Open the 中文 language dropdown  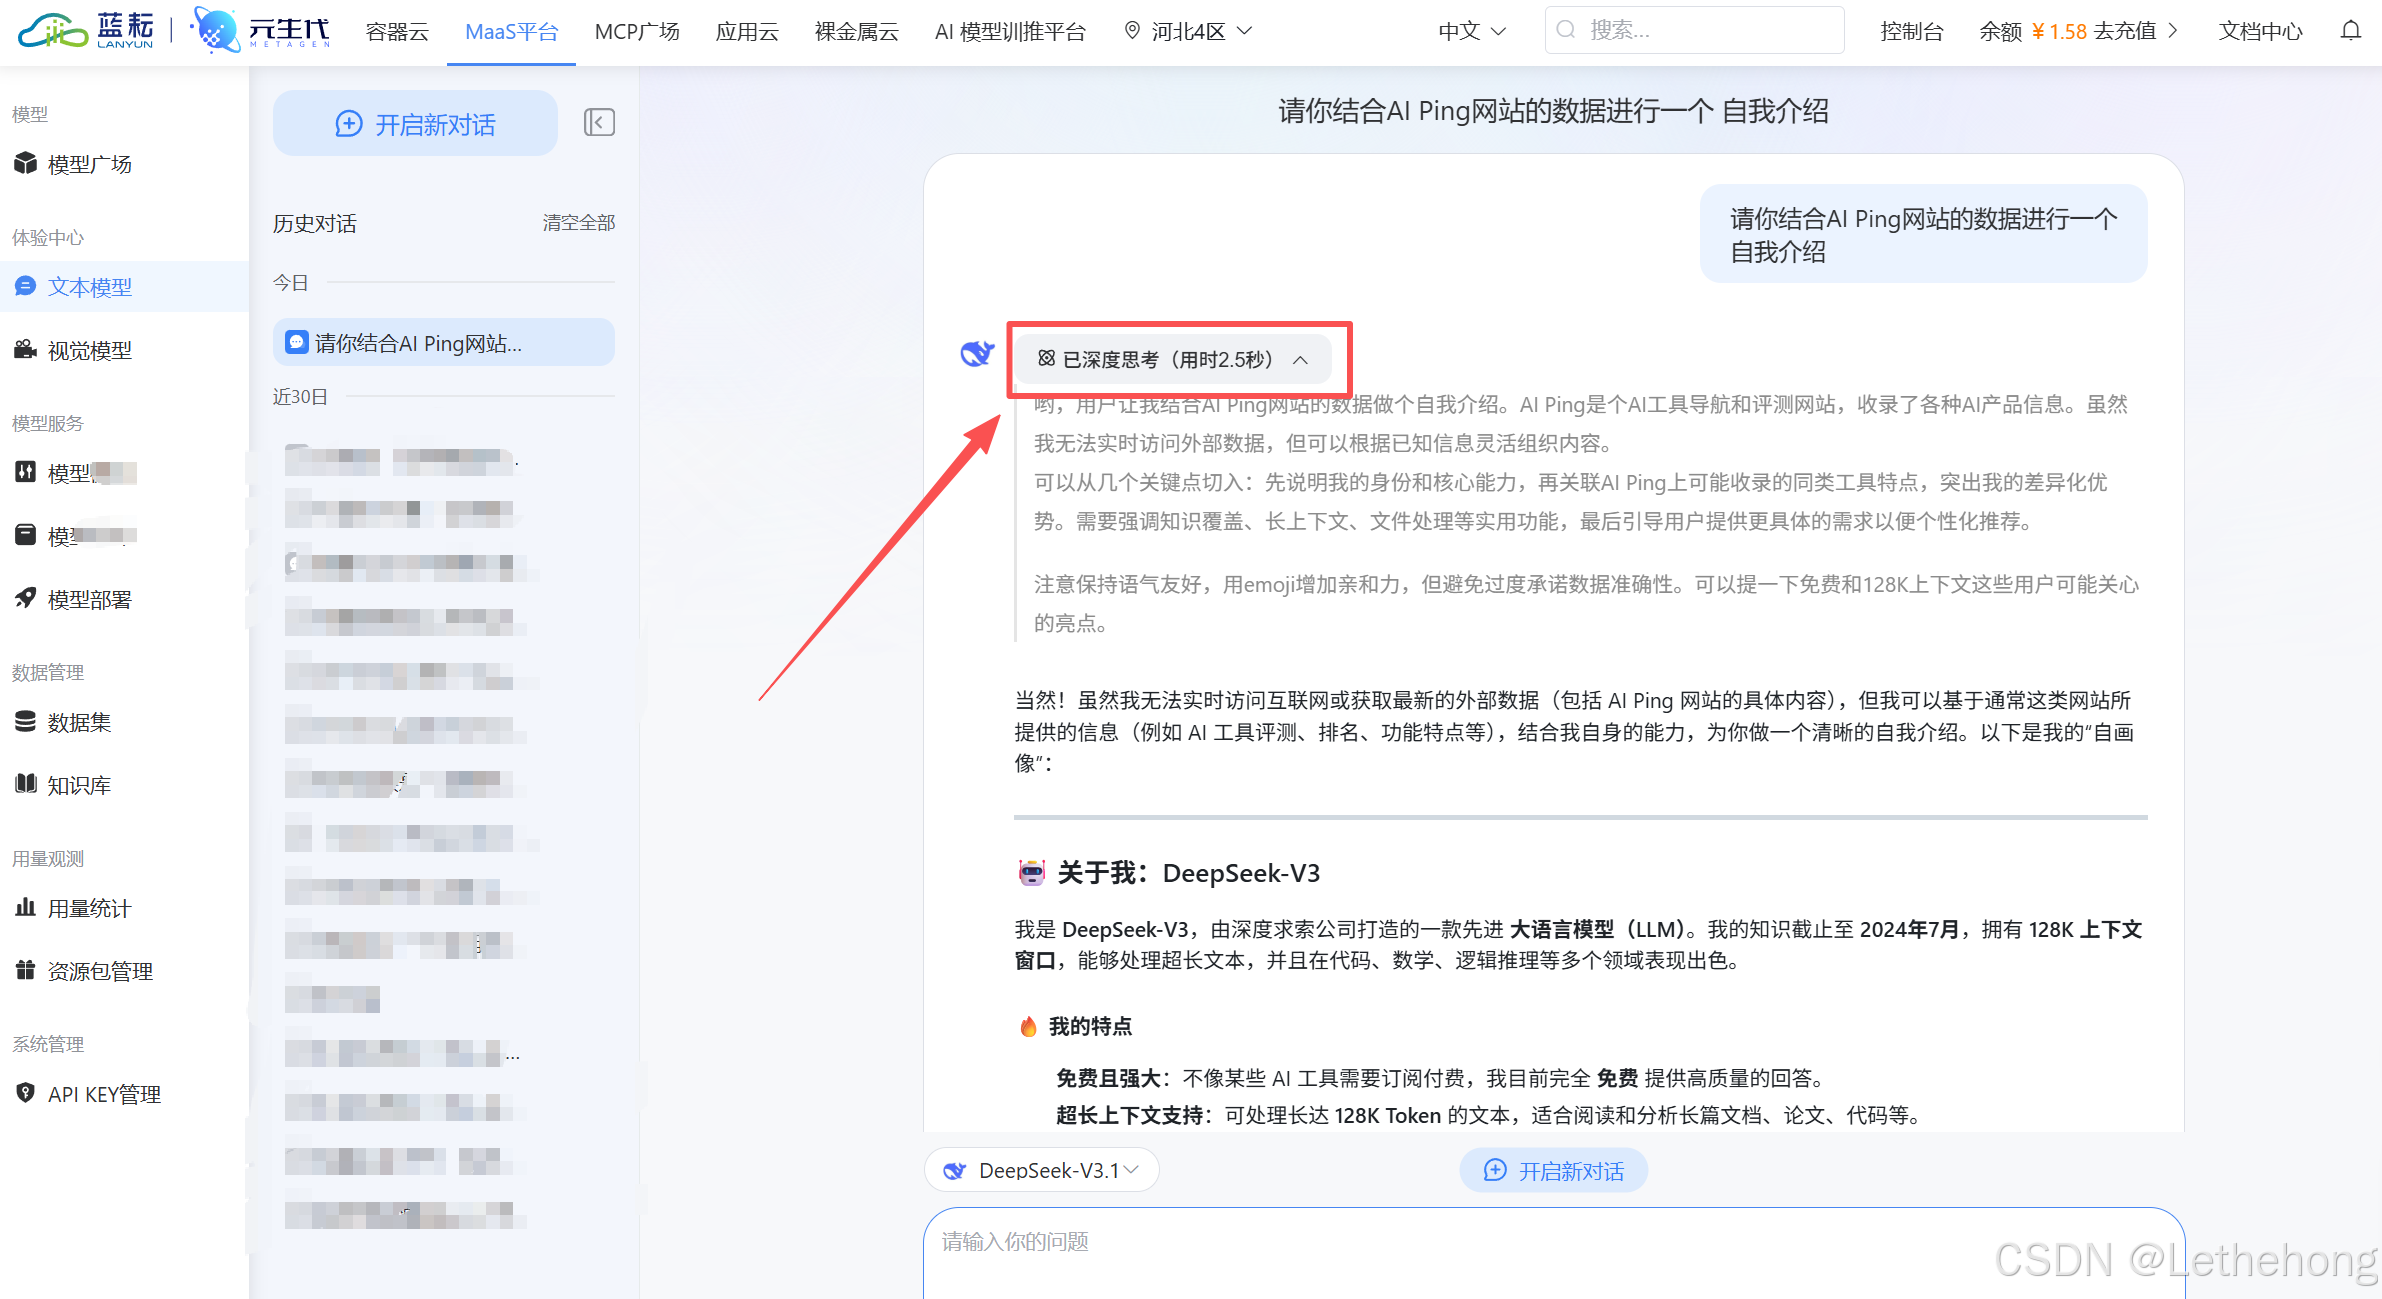(1471, 31)
